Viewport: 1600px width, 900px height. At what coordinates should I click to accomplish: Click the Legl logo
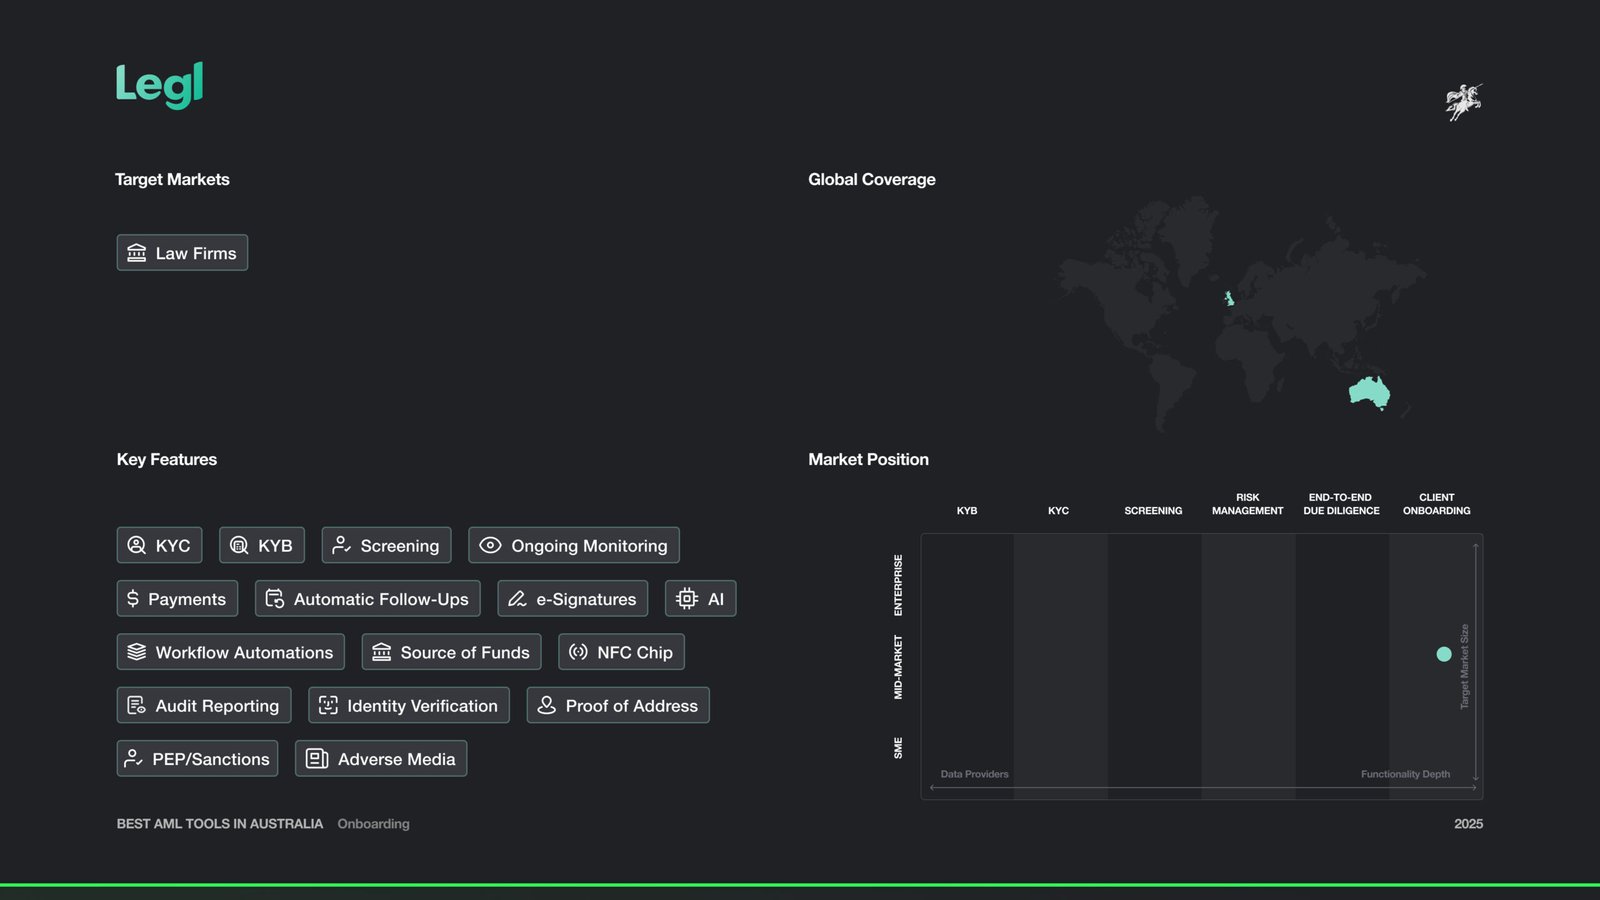pos(159,85)
